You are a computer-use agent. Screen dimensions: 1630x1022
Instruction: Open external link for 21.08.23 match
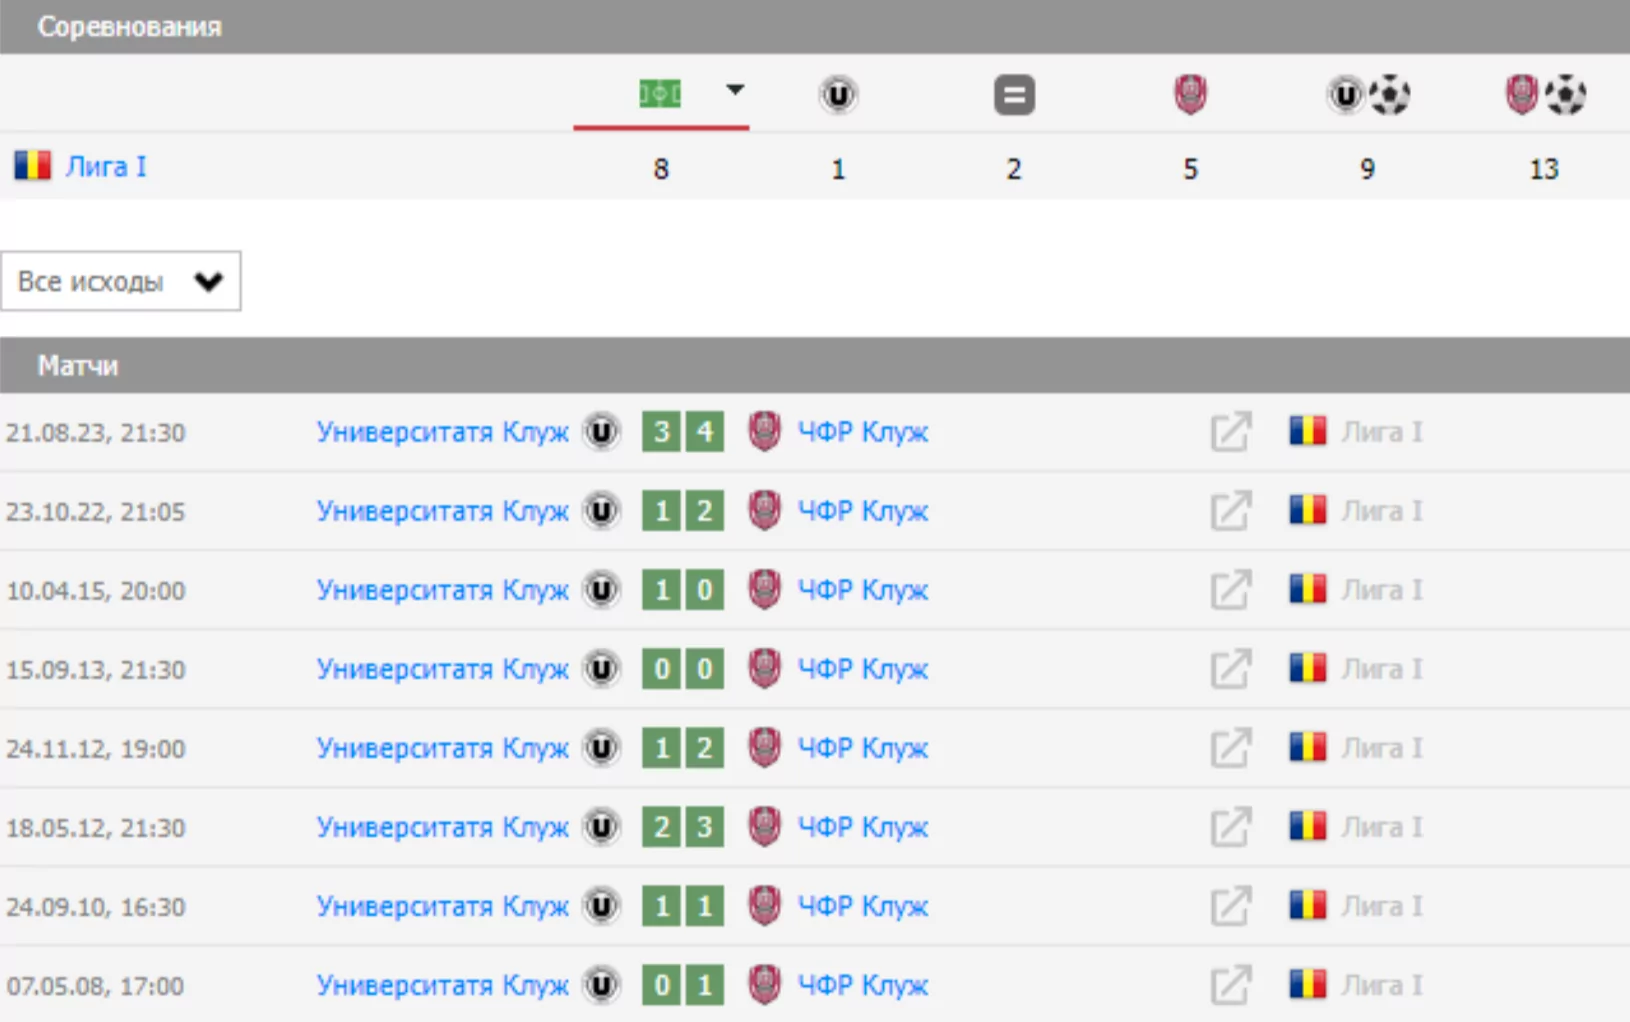coord(1230,432)
